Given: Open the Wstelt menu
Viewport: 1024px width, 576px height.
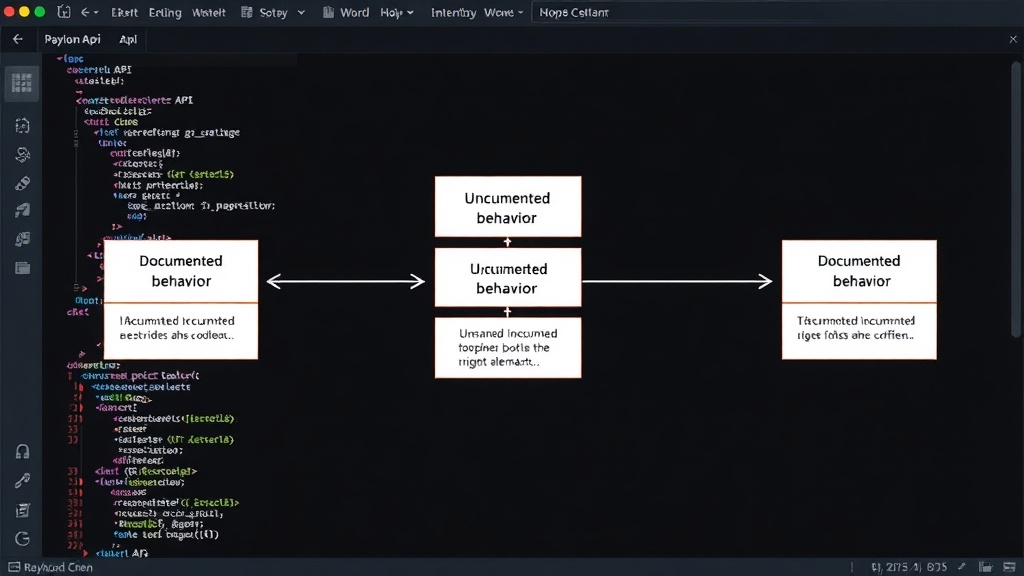Looking at the screenshot, I should 208,12.
